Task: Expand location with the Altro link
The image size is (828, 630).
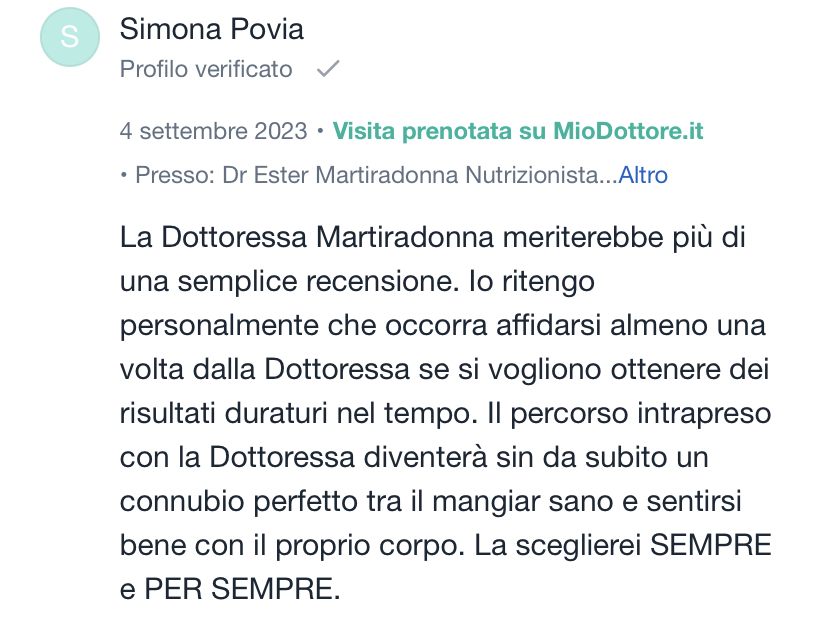Action: point(643,176)
